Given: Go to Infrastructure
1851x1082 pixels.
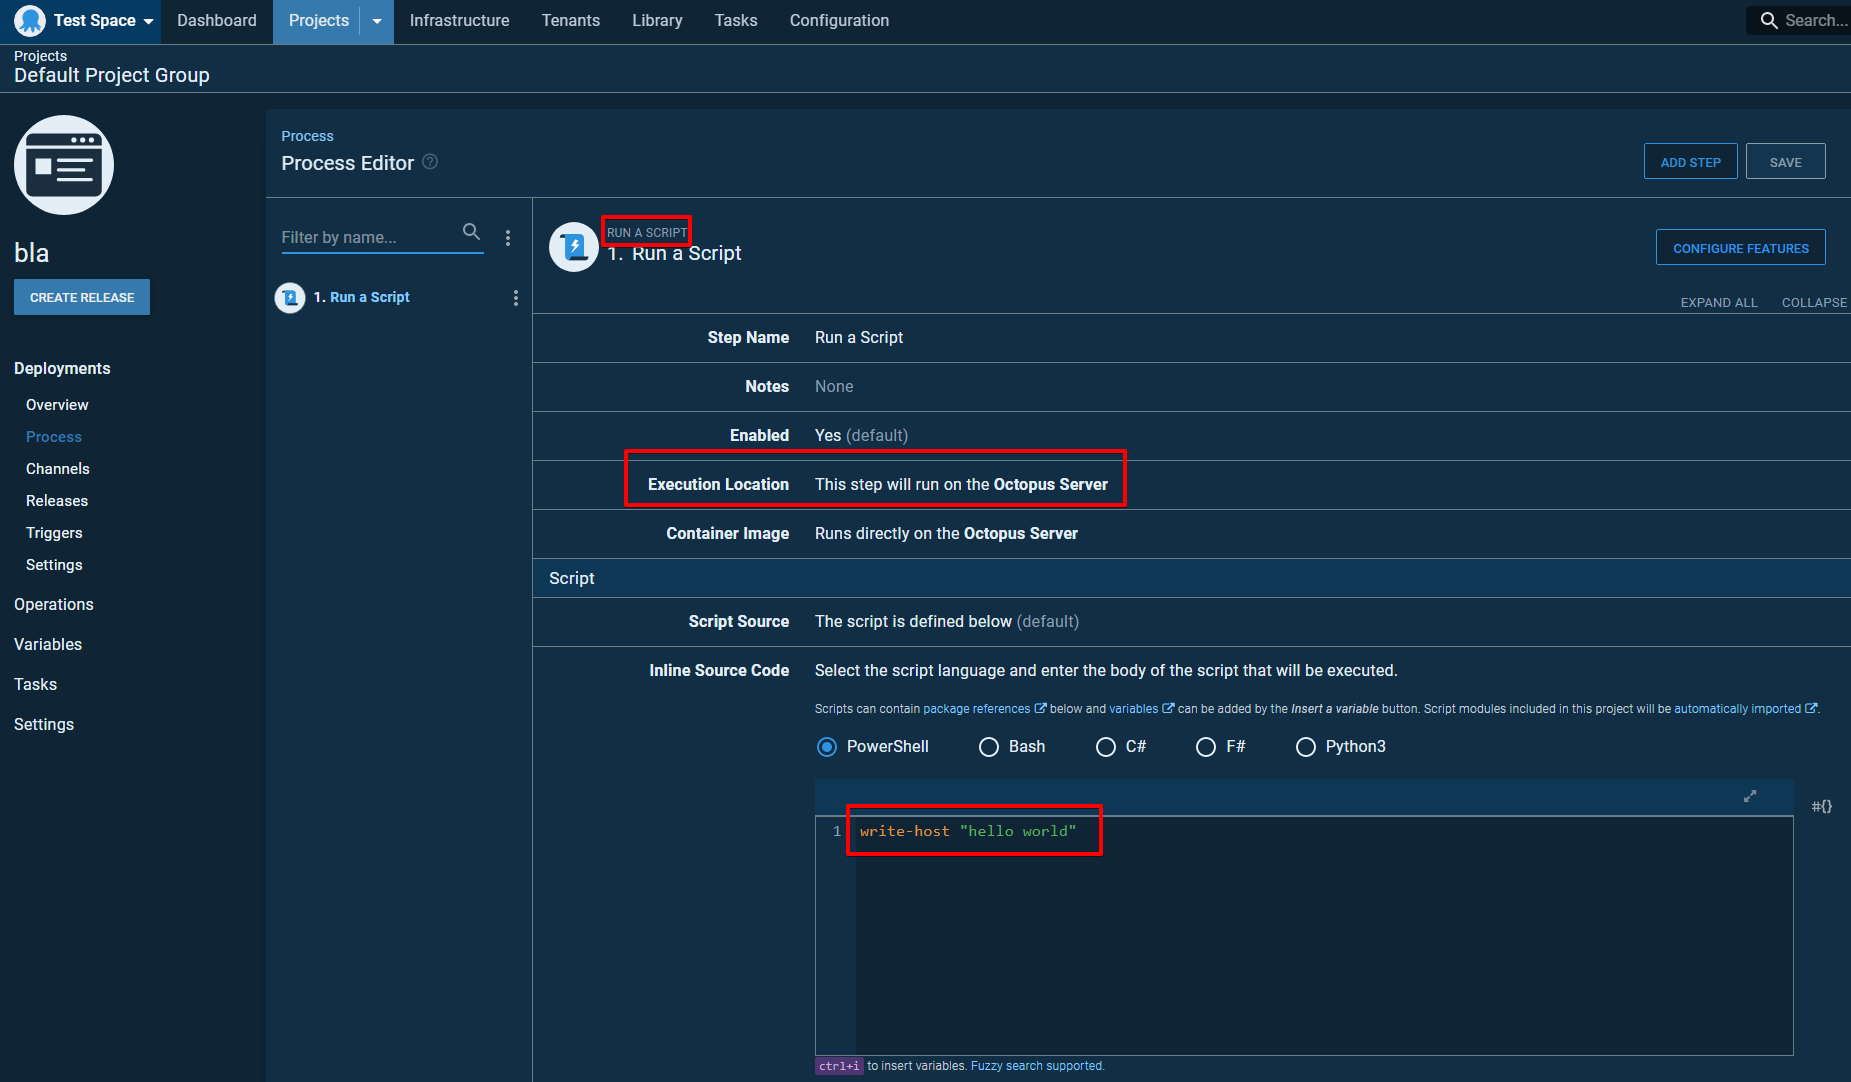Looking at the screenshot, I should point(459,20).
